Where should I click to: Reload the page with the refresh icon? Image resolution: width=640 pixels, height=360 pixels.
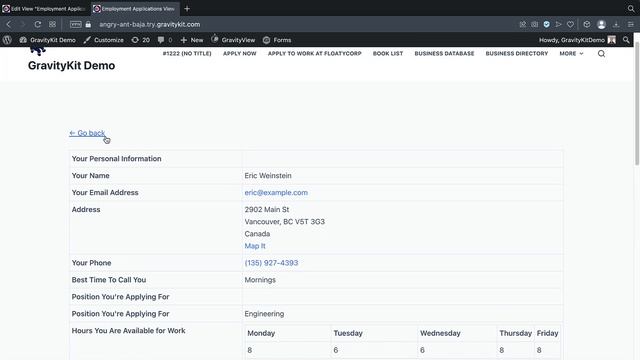tap(38, 24)
